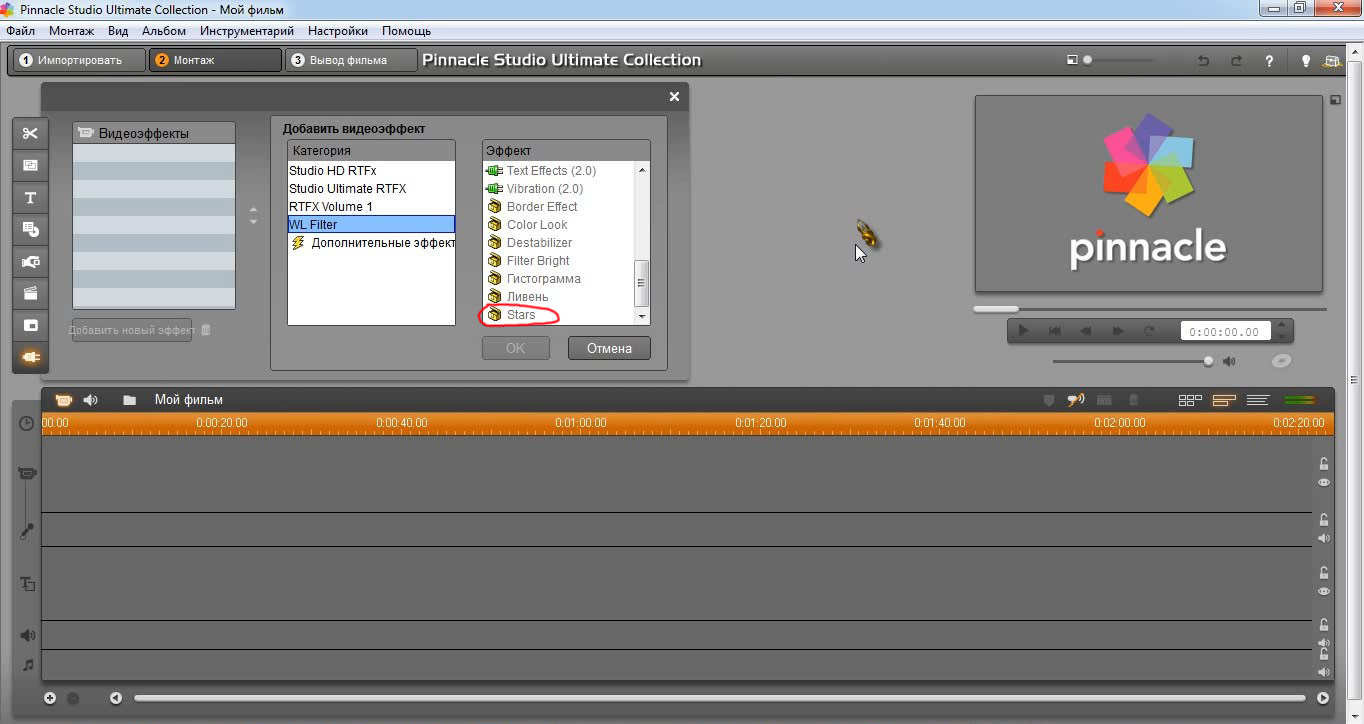Open the Файл menu

(x=20, y=31)
